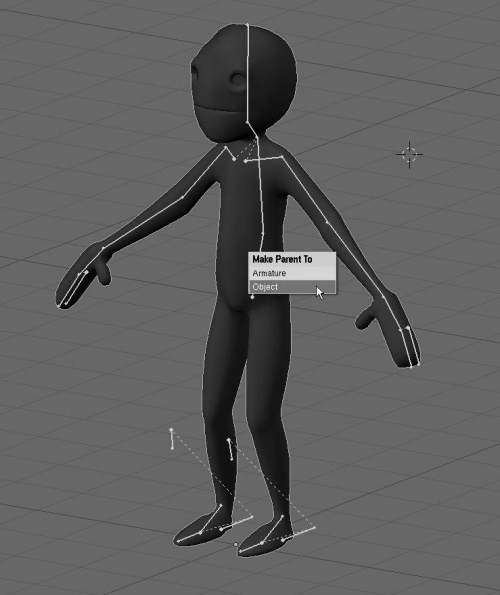Click the 3D cursor crosshair in viewport

(x=409, y=154)
